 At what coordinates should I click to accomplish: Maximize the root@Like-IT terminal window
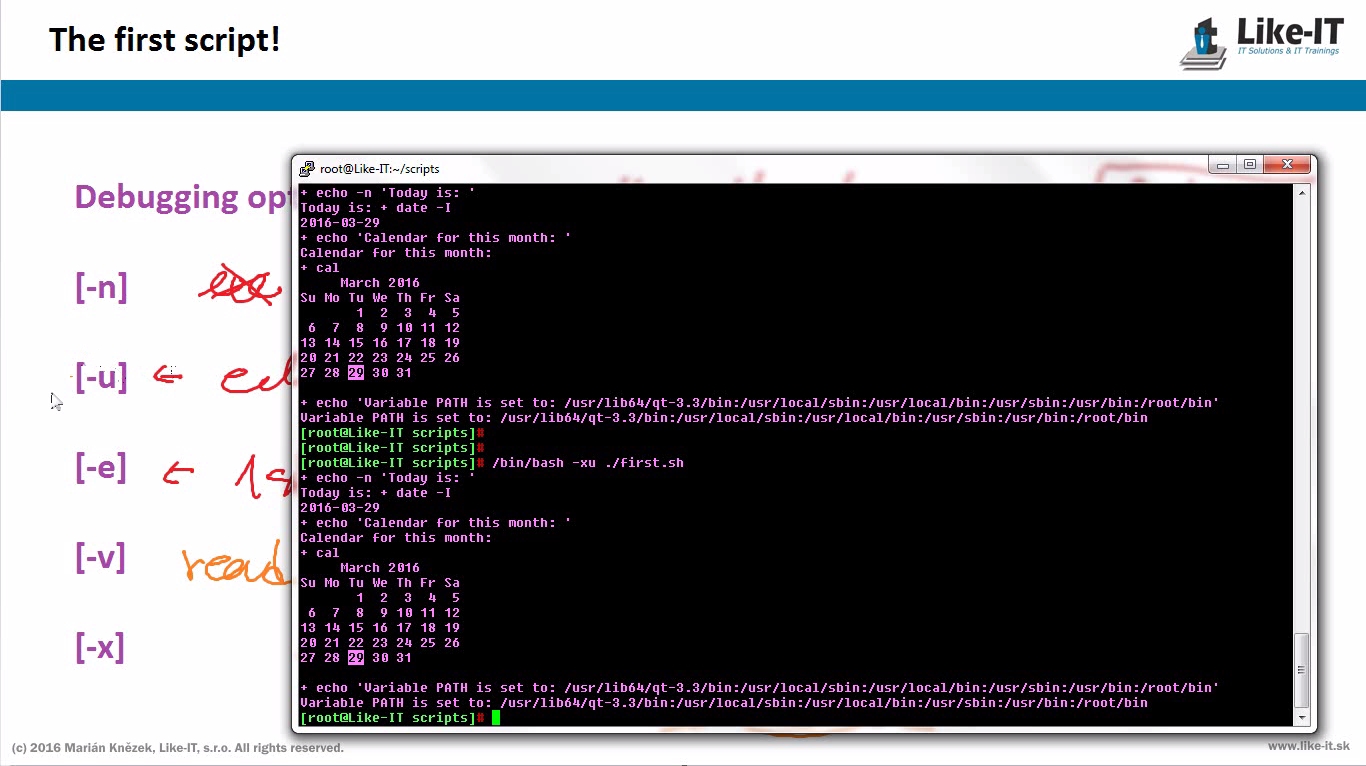(x=1250, y=165)
